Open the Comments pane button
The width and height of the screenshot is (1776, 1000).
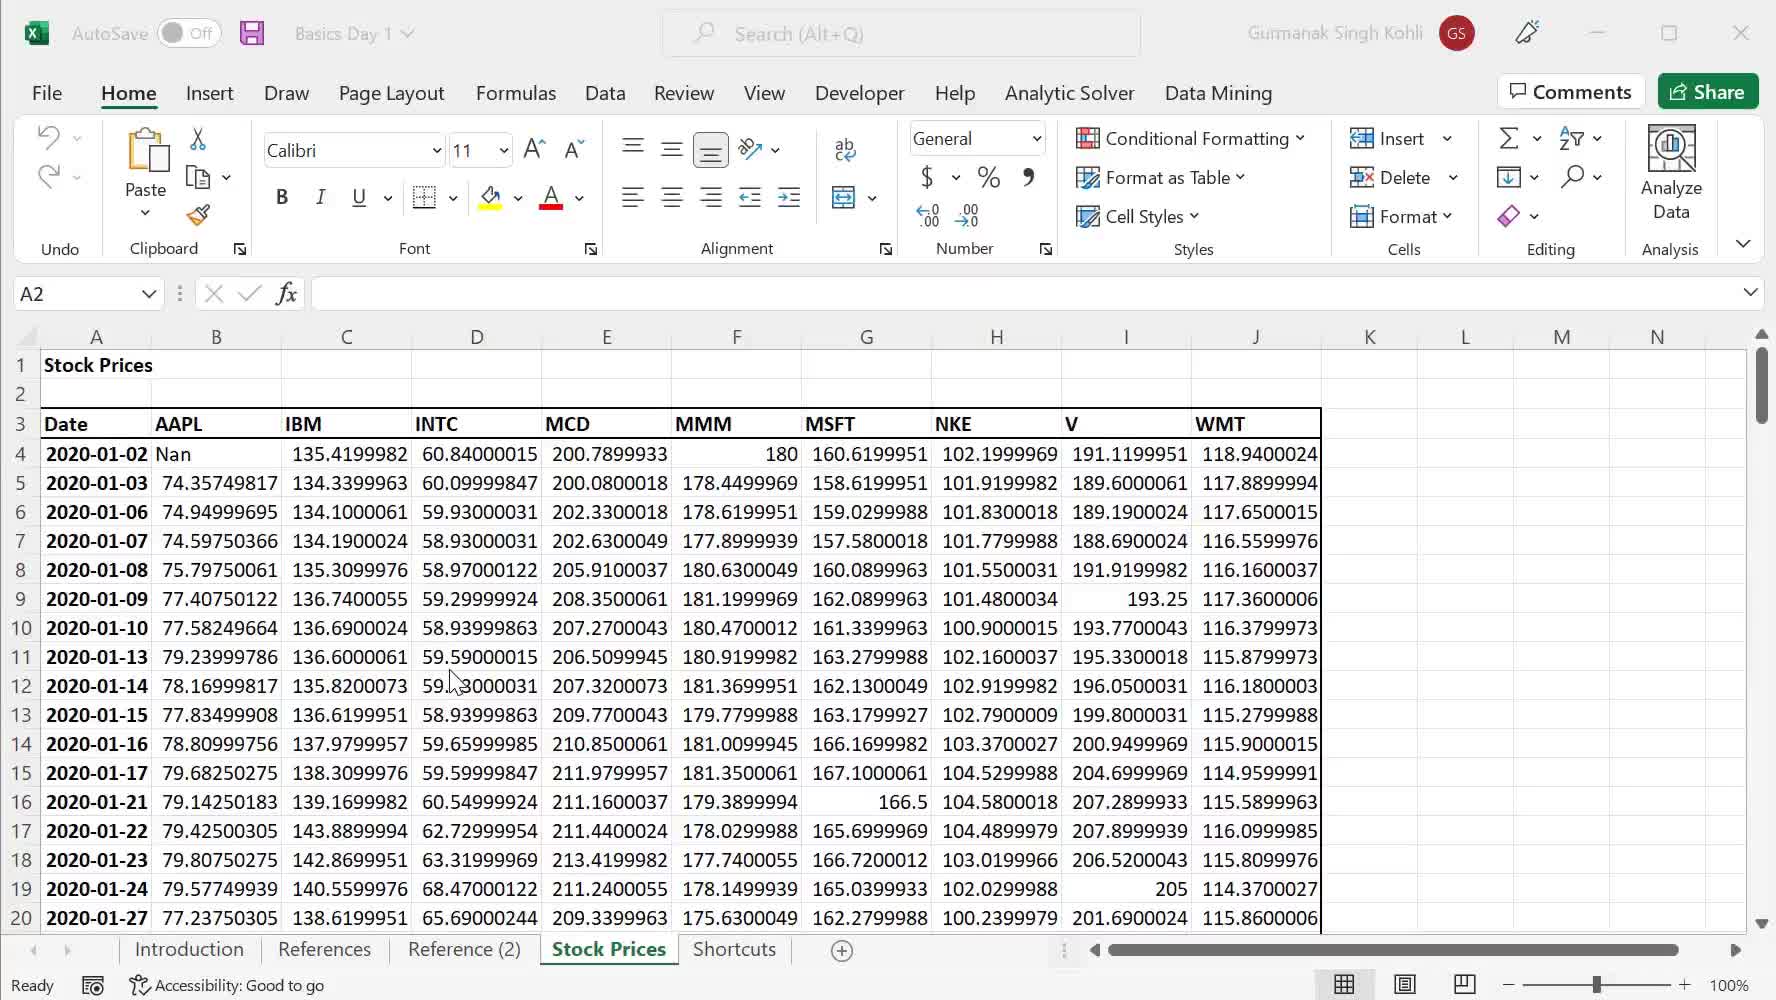pos(1570,92)
